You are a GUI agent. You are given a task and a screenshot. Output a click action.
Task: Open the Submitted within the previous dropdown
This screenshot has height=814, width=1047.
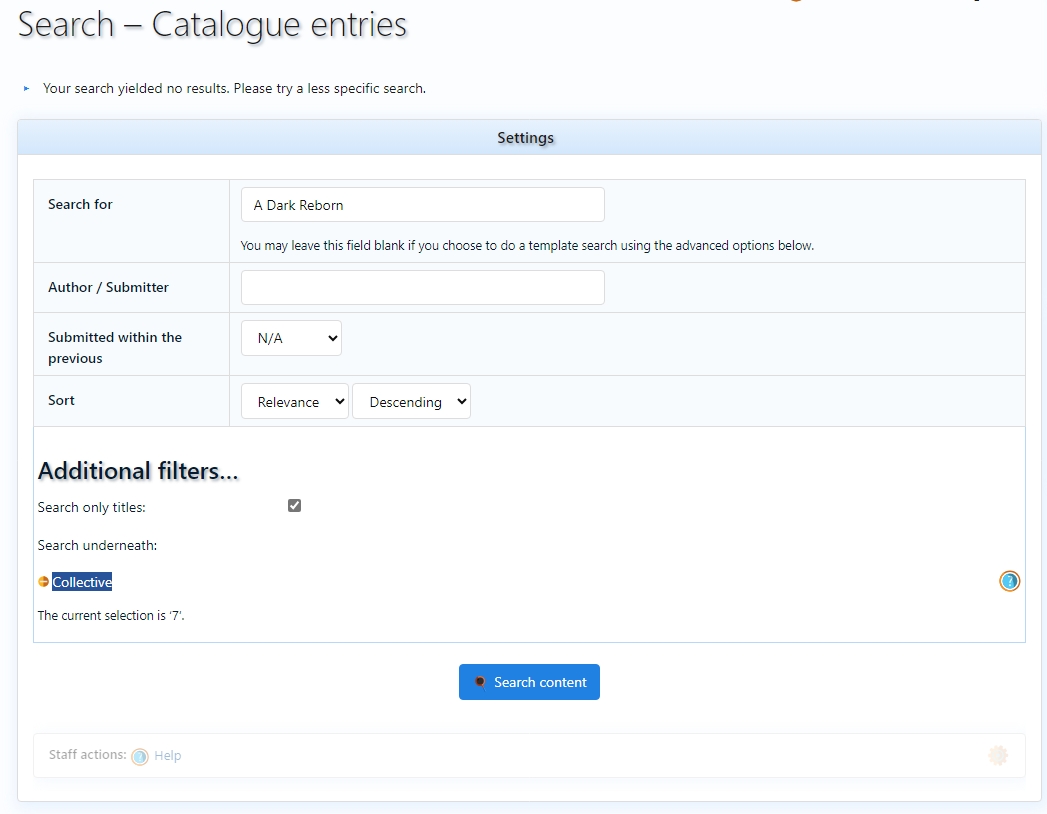click(291, 338)
